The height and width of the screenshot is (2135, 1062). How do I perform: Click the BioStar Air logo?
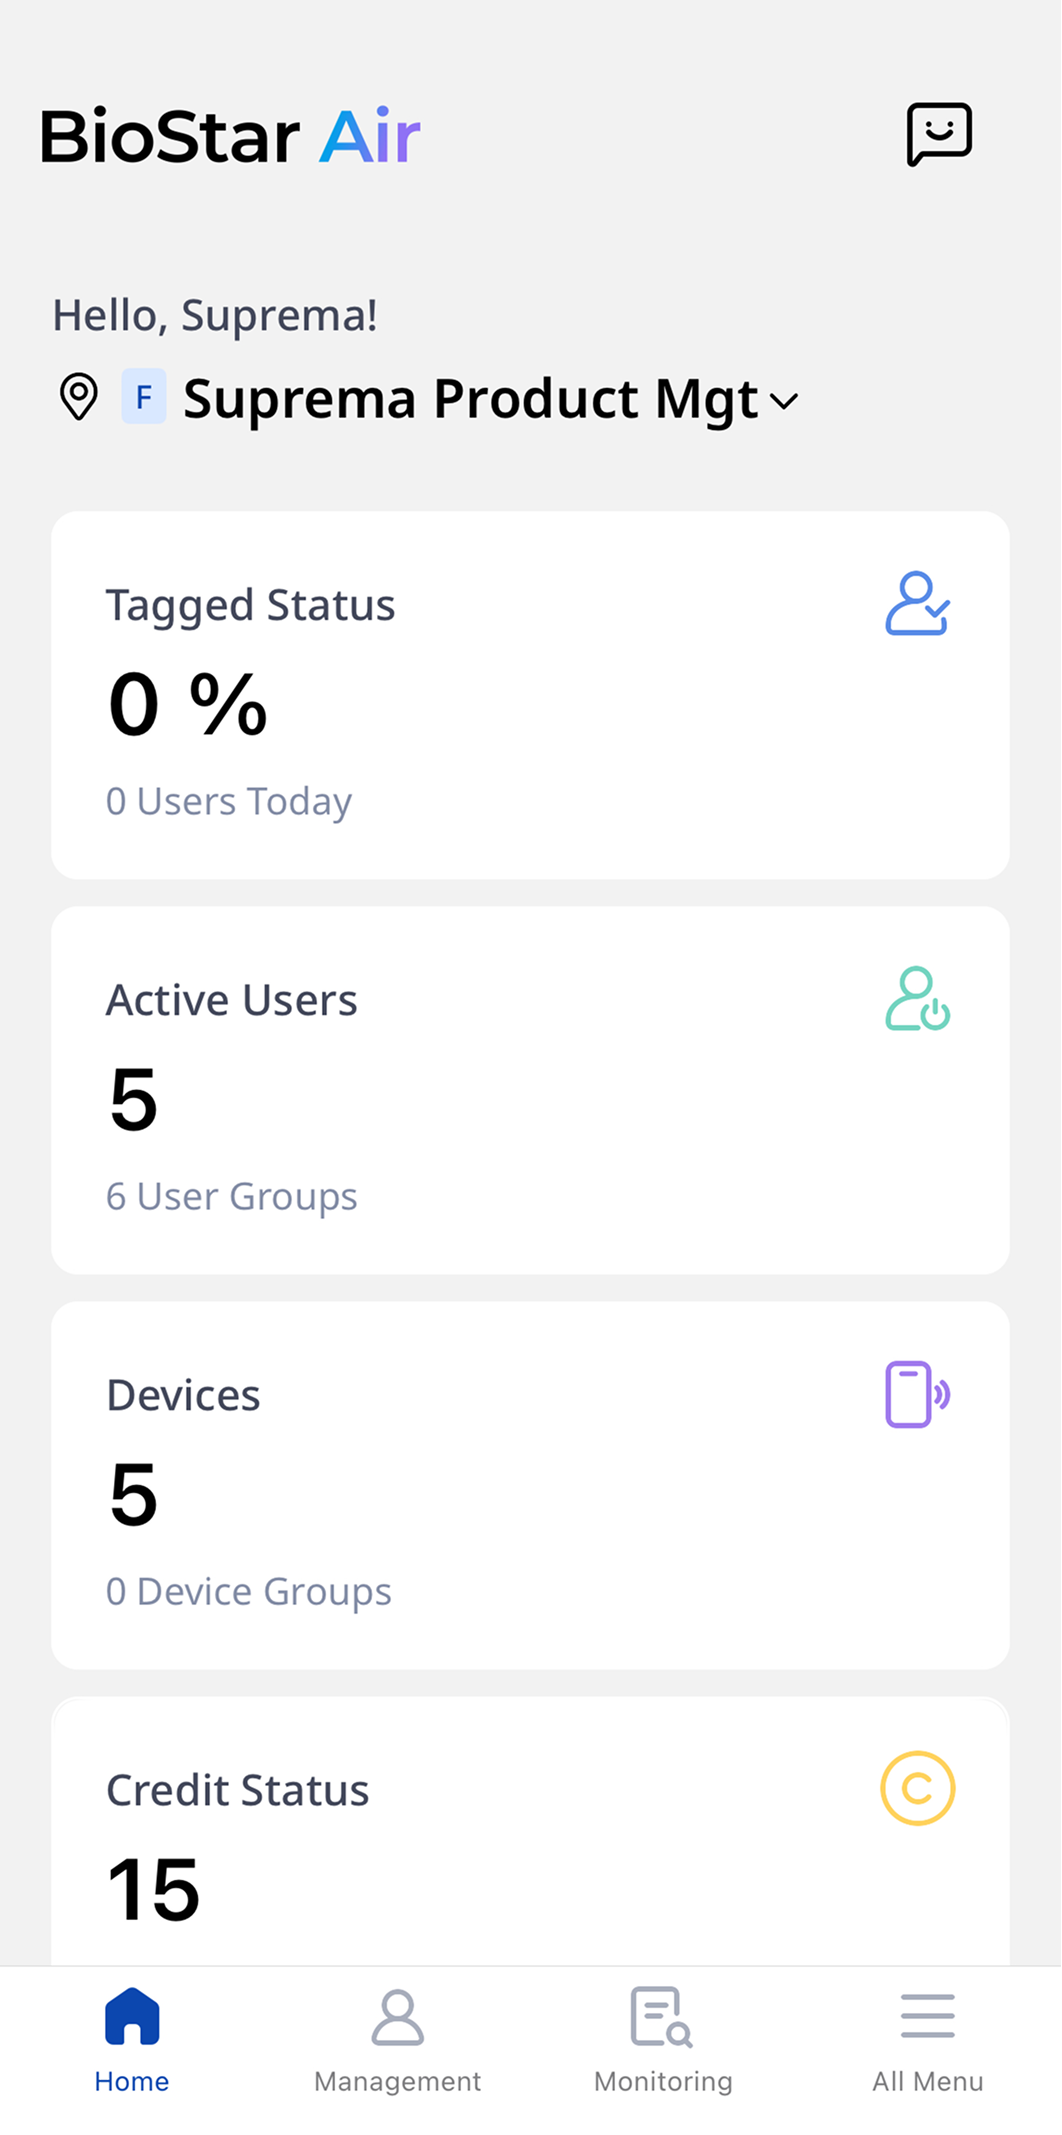point(230,136)
